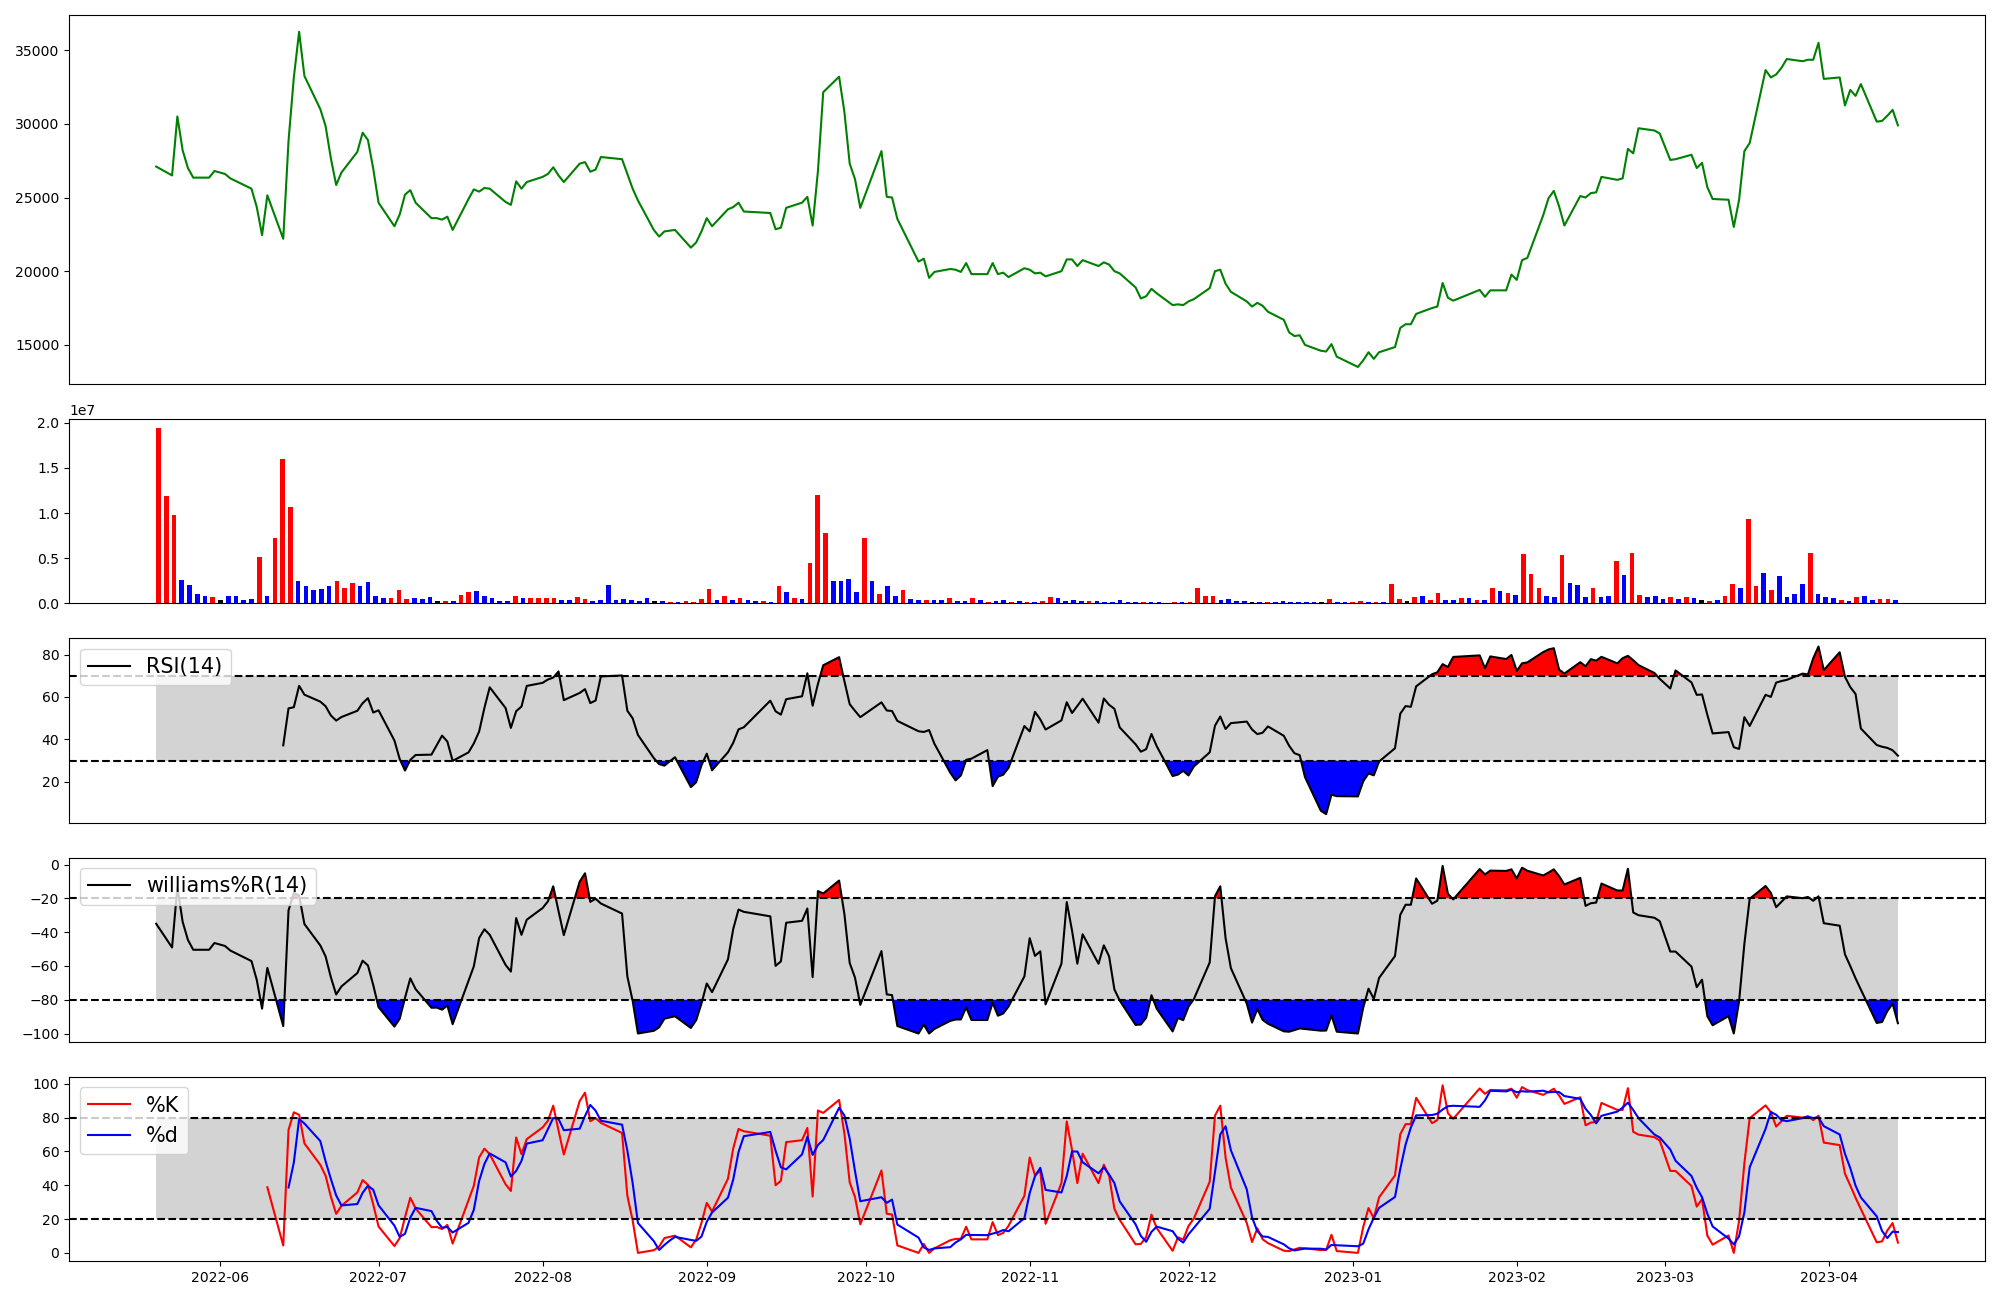Click the -100 tick on Williams %R axis
The image size is (2000, 1300).
(x=42, y=1034)
